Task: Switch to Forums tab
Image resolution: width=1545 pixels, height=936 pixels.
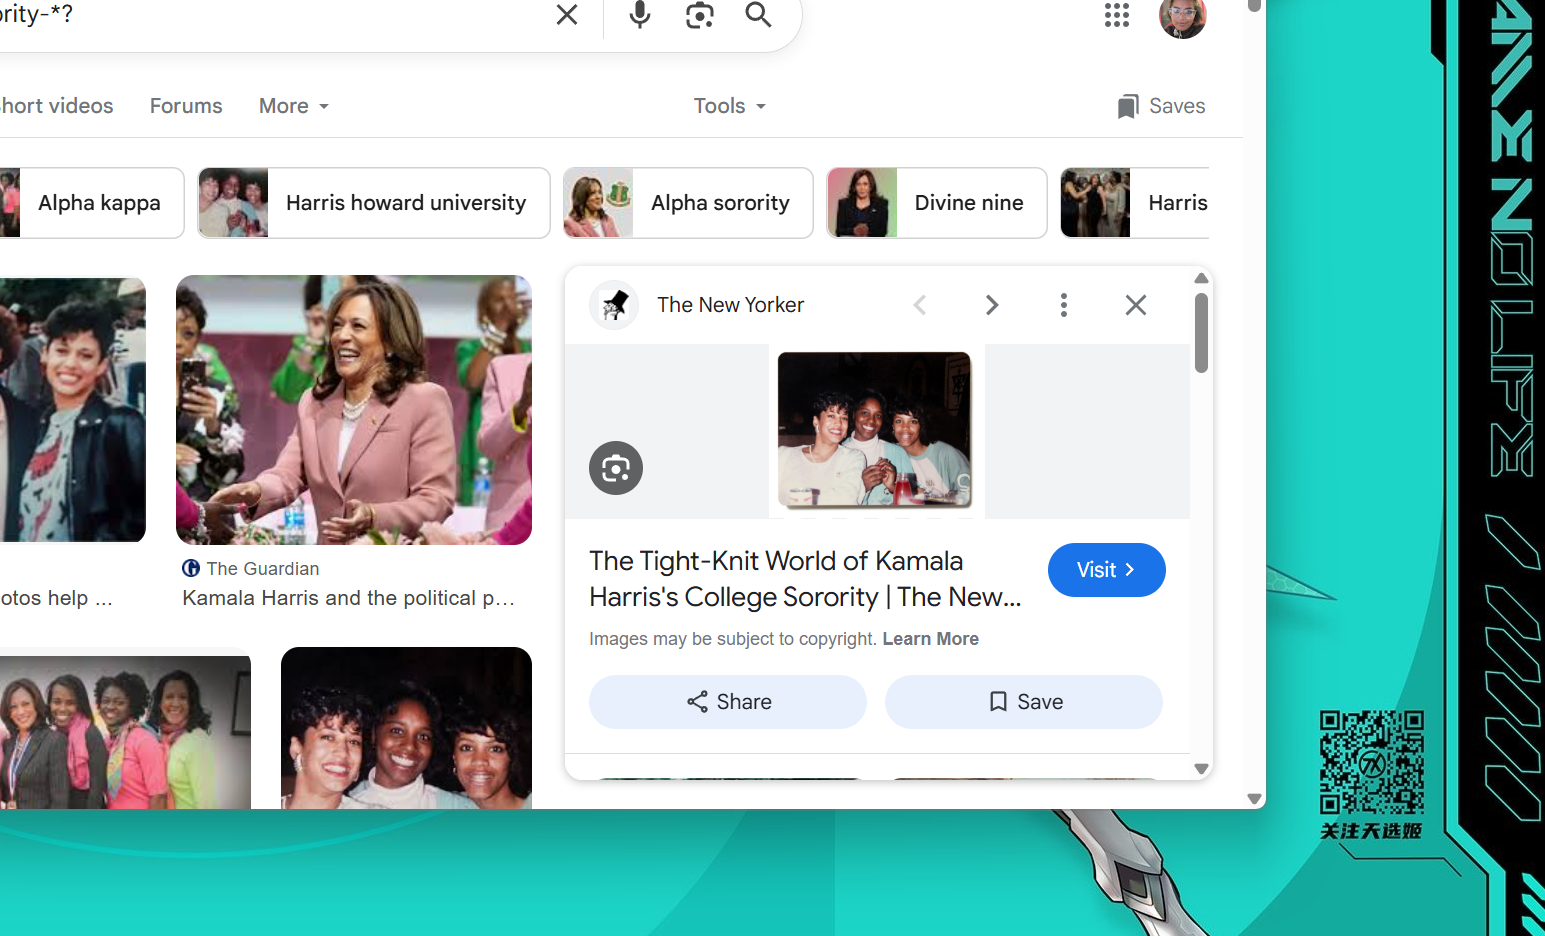Action: point(186,106)
